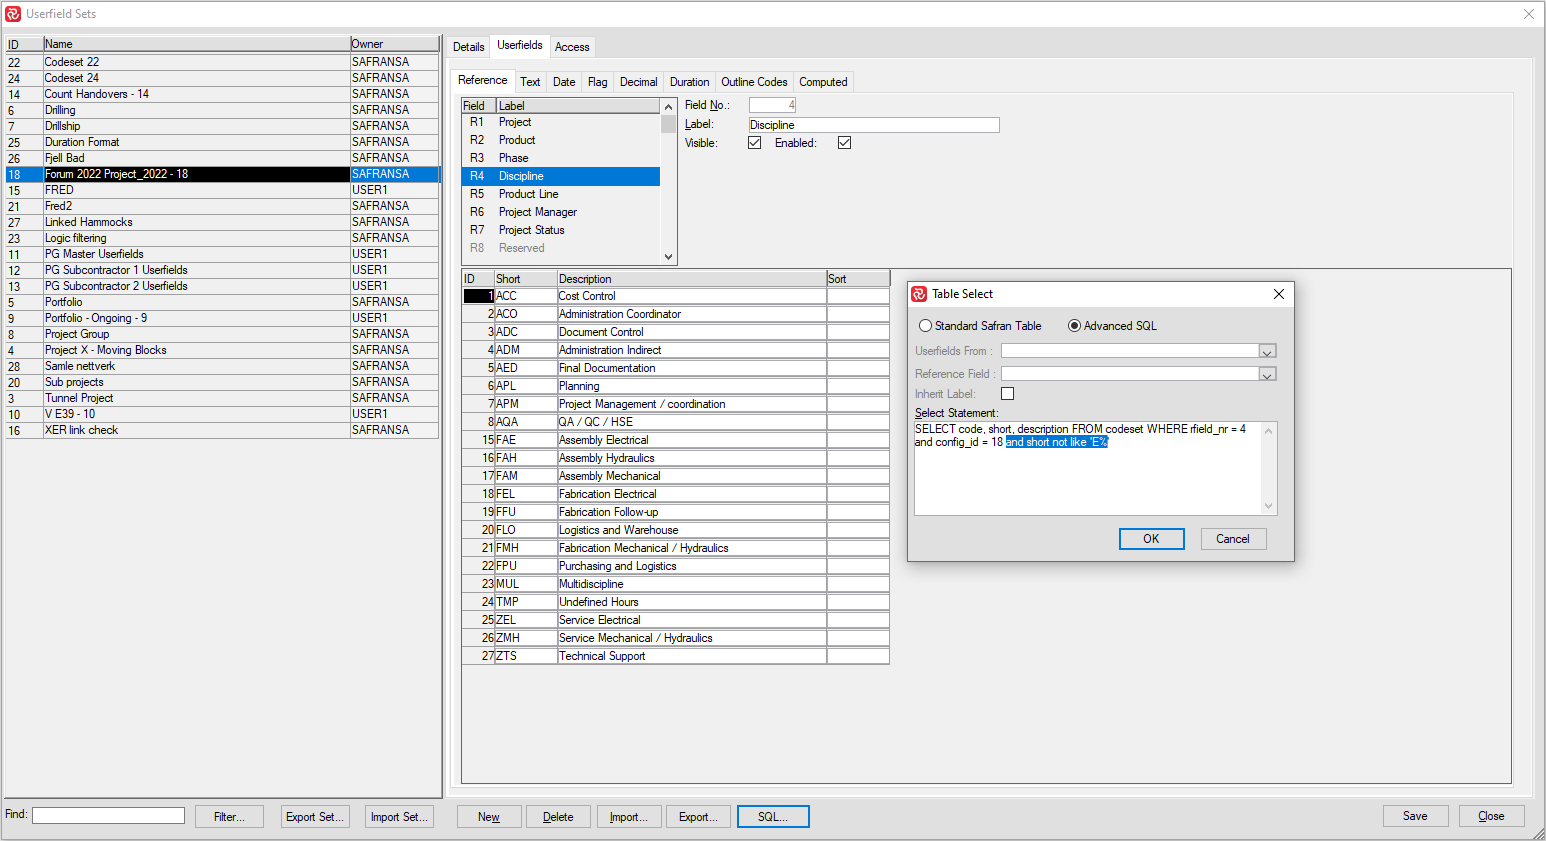Open the Computed sub-tab

tap(823, 82)
